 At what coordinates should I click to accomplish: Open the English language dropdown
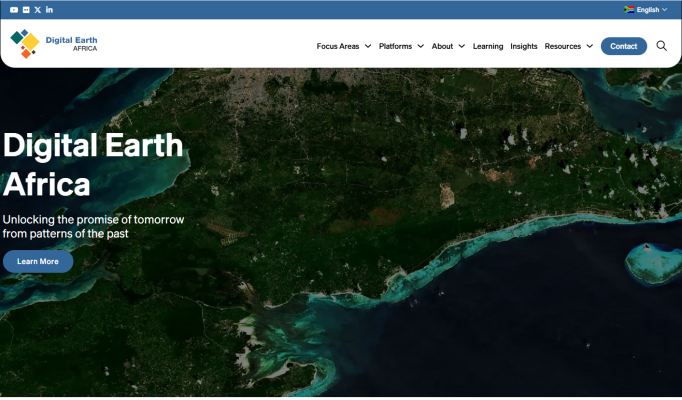tap(645, 10)
